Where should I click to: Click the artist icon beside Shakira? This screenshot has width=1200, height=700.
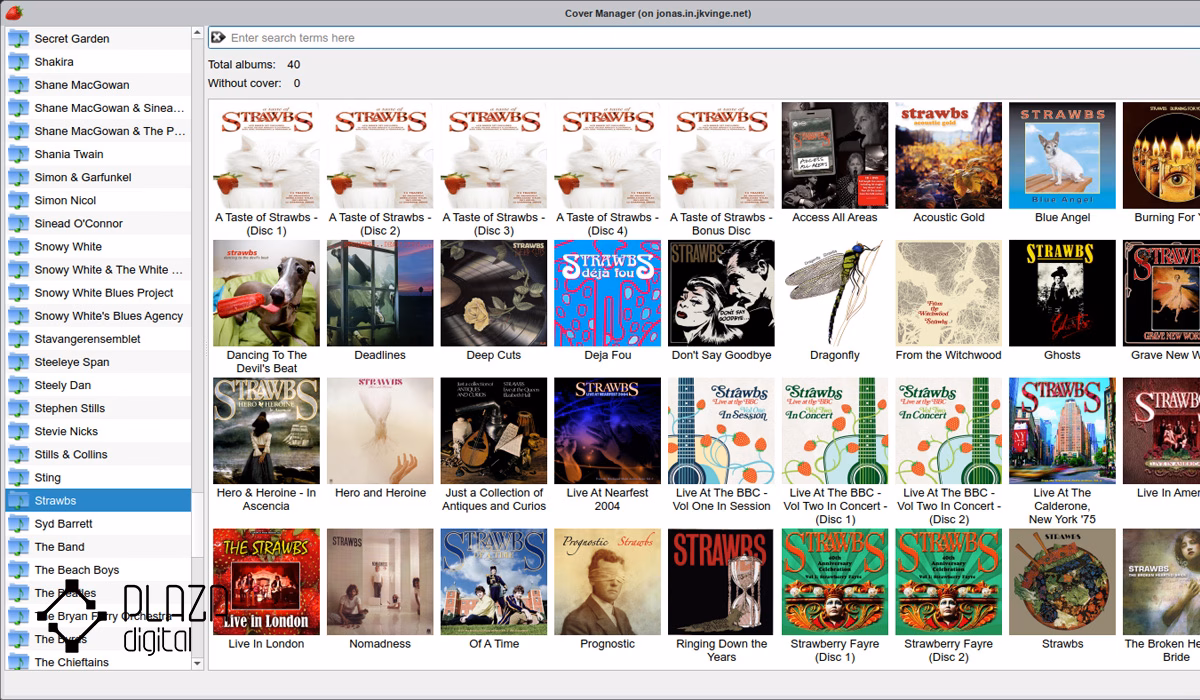coord(18,62)
